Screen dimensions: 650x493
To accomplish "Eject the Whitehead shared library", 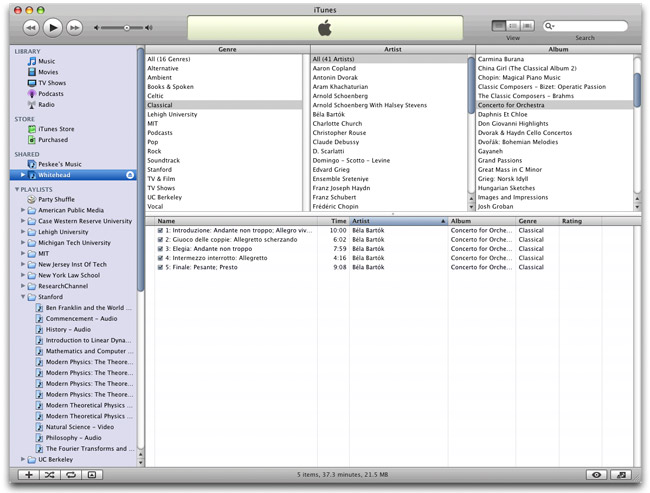I will pos(130,175).
